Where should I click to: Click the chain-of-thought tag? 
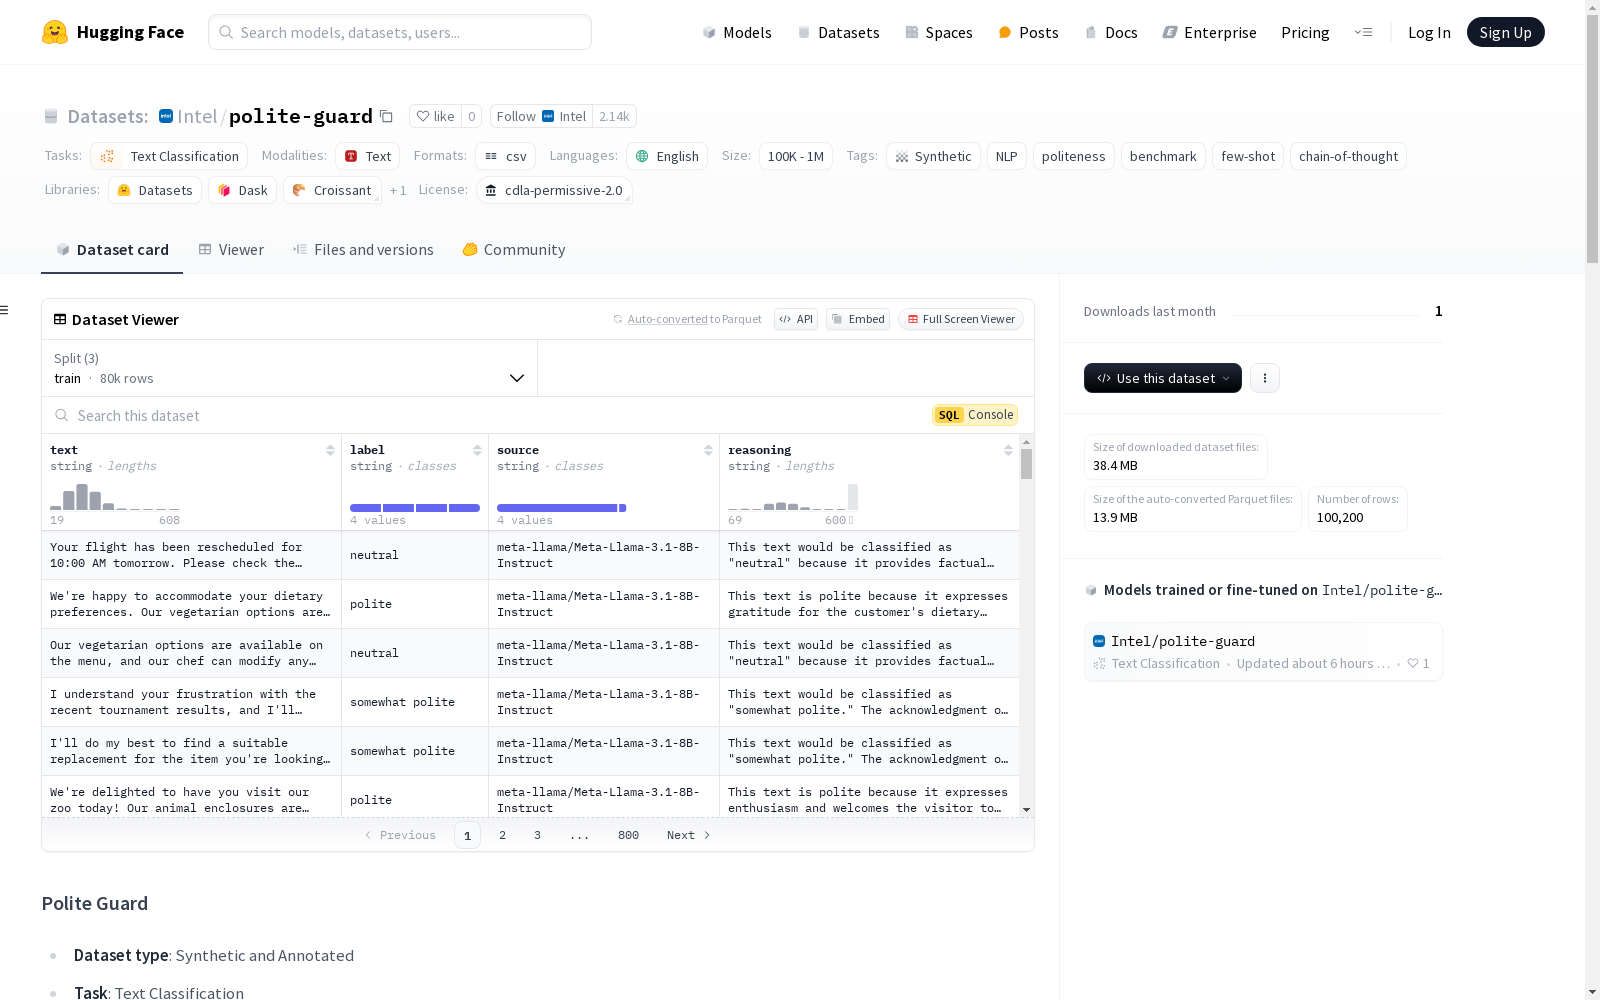pyautogui.click(x=1348, y=156)
